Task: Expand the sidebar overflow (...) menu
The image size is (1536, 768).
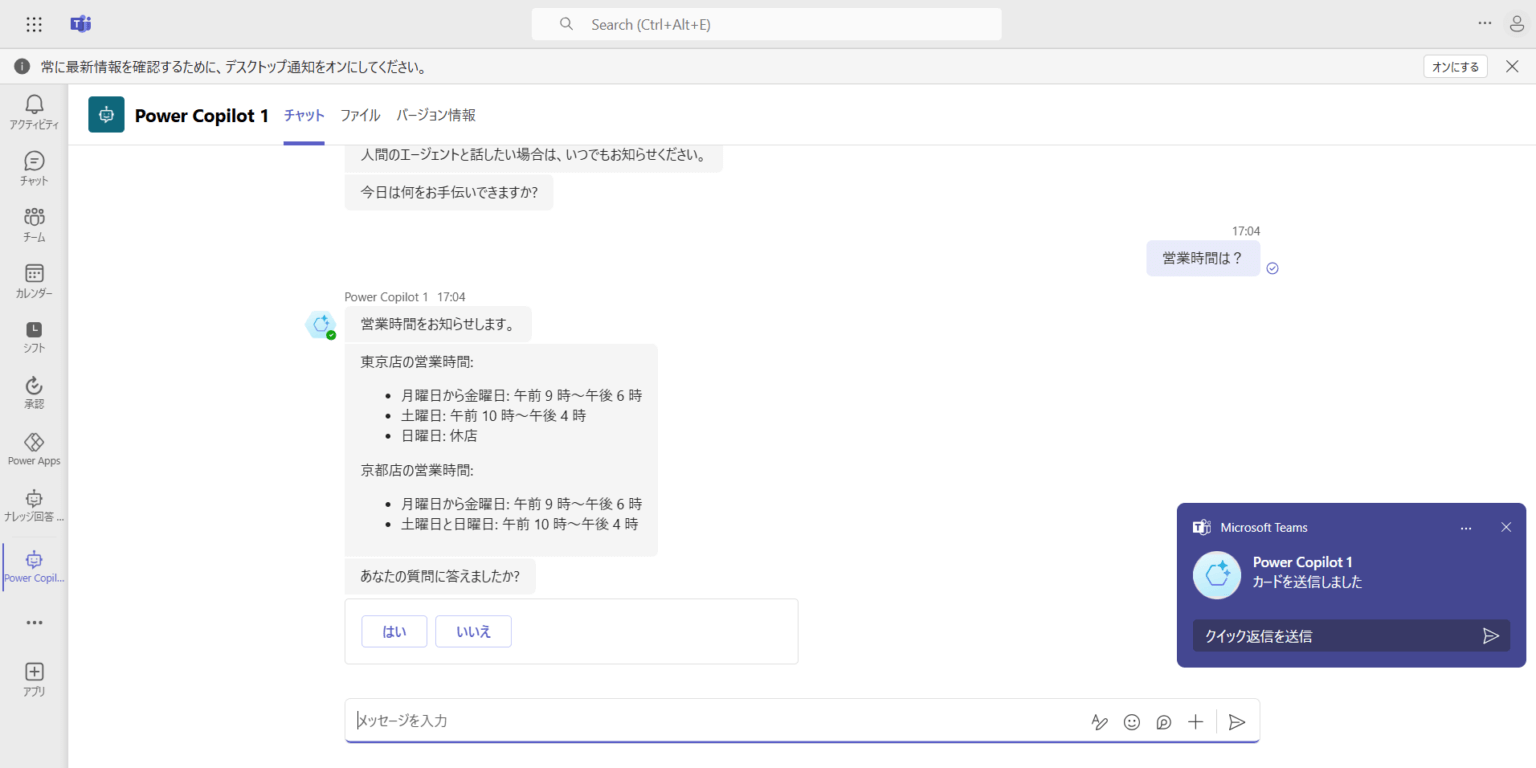Action: (x=33, y=622)
